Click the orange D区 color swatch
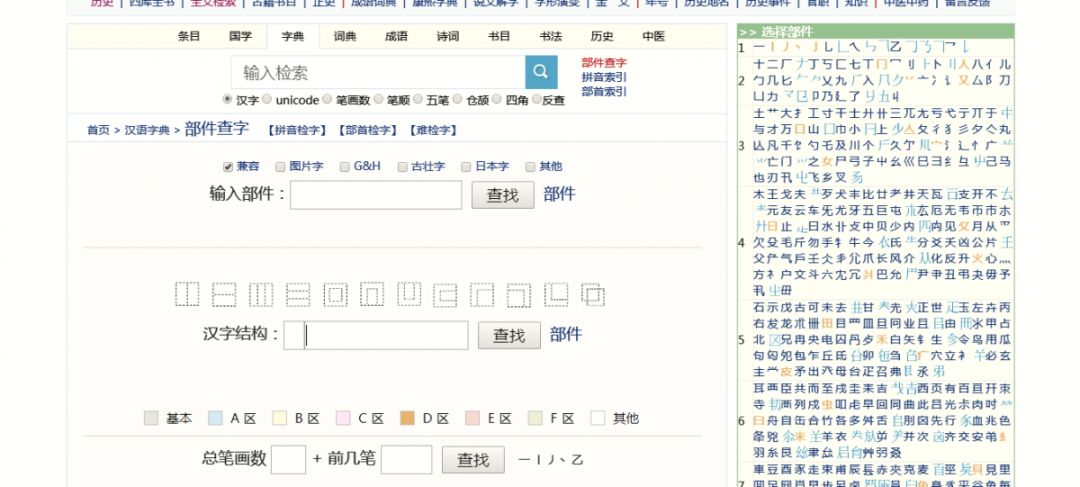 [407, 418]
